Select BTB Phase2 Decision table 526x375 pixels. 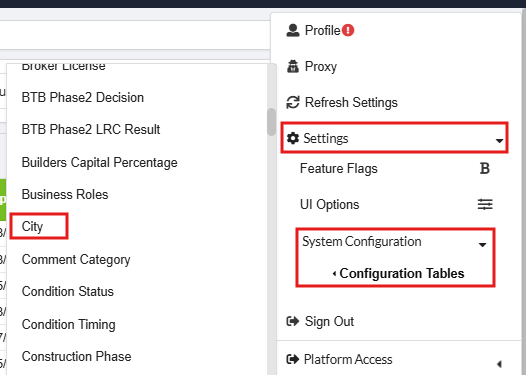[x=83, y=98]
